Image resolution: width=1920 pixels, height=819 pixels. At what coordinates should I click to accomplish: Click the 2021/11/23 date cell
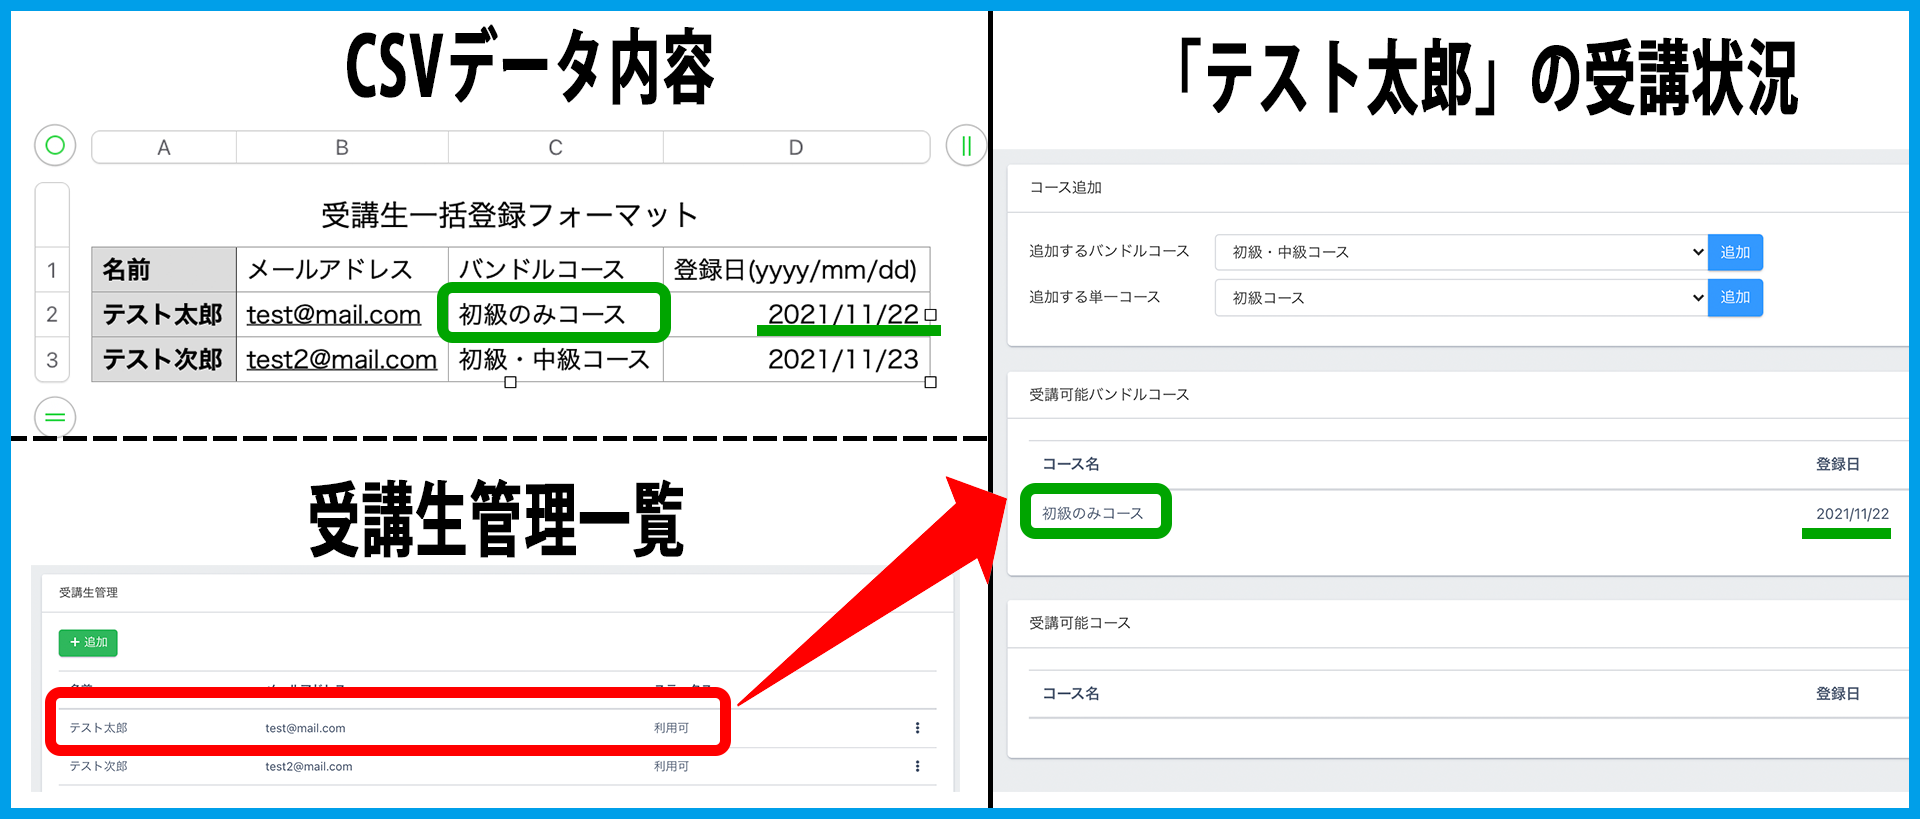click(842, 360)
